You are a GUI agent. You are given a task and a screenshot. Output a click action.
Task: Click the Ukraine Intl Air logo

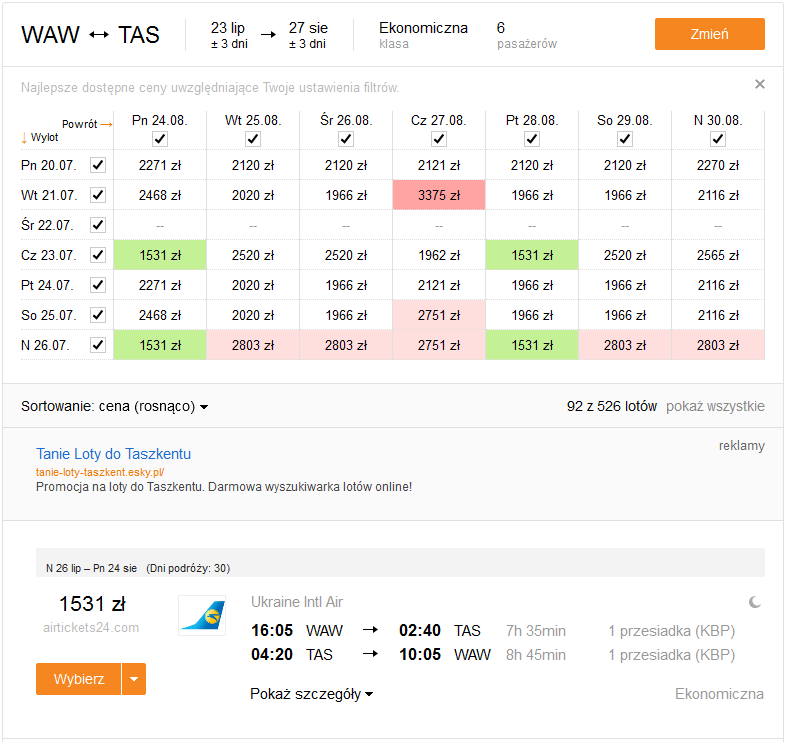(x=202, y=615)
